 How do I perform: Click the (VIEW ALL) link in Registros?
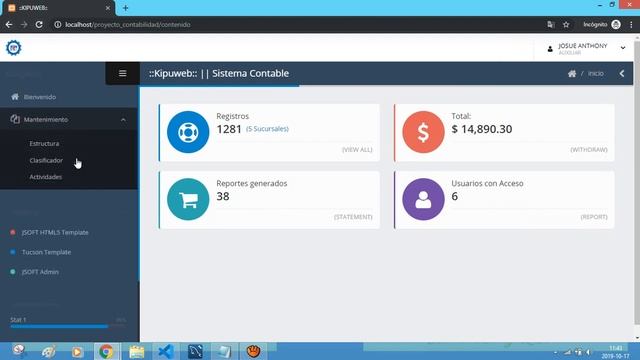click(x=357, y=150)
